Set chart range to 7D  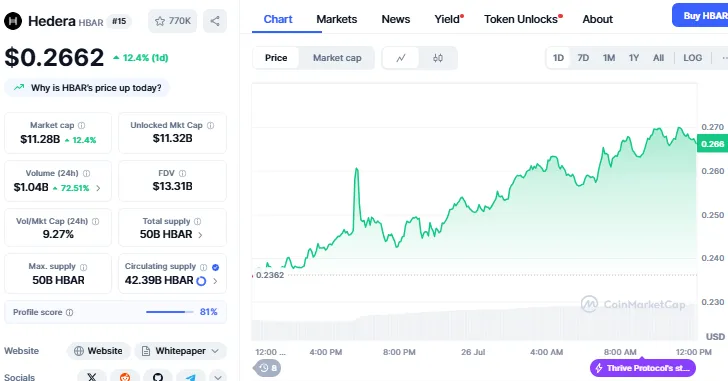tap(583, 58)
